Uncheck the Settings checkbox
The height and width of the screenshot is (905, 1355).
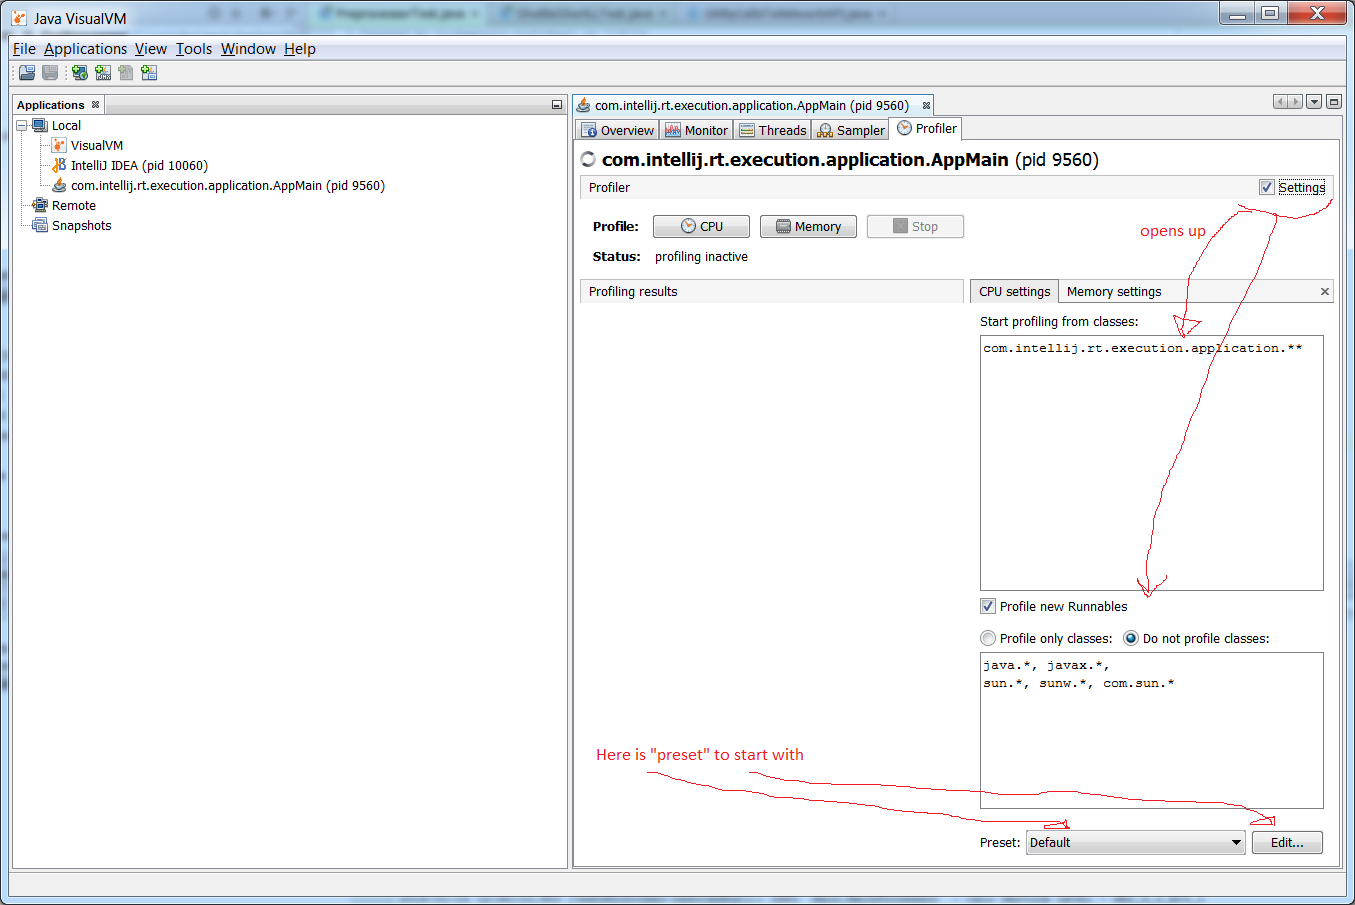pos(1267,187)
